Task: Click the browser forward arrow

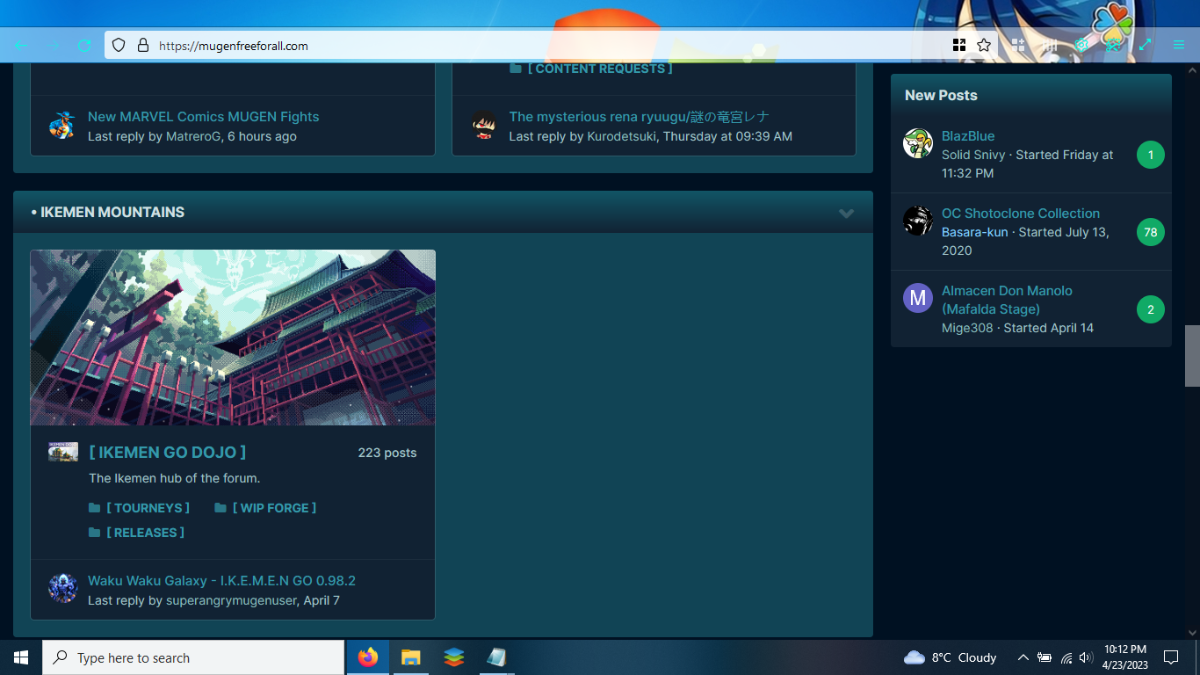Action: coord(54,46)
